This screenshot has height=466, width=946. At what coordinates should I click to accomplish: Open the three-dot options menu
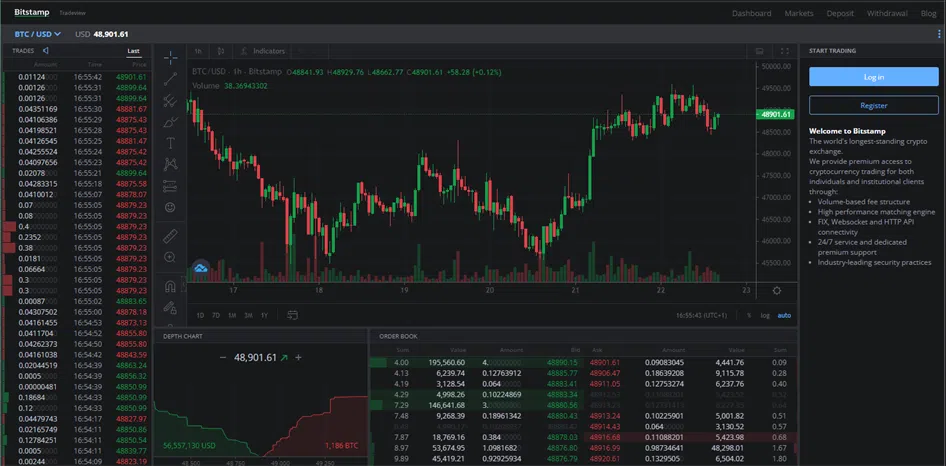(939, 34)
